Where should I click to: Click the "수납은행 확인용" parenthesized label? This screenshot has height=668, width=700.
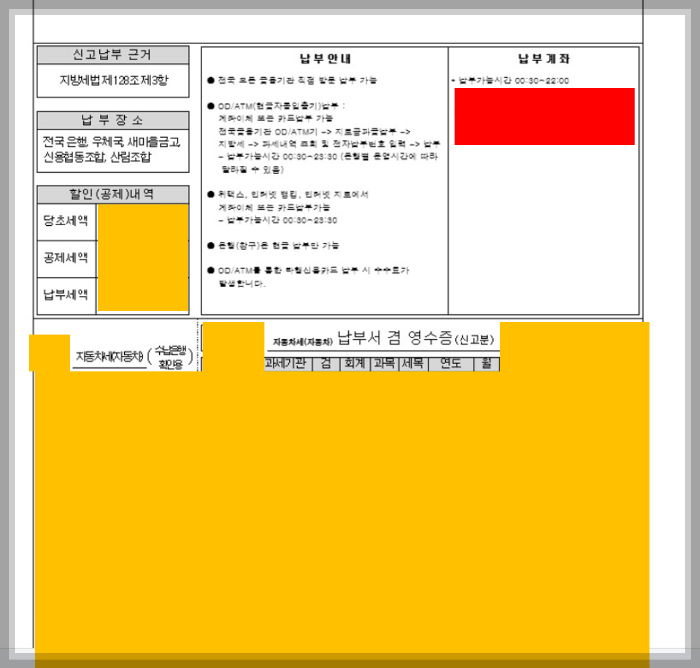click(171, 357)
